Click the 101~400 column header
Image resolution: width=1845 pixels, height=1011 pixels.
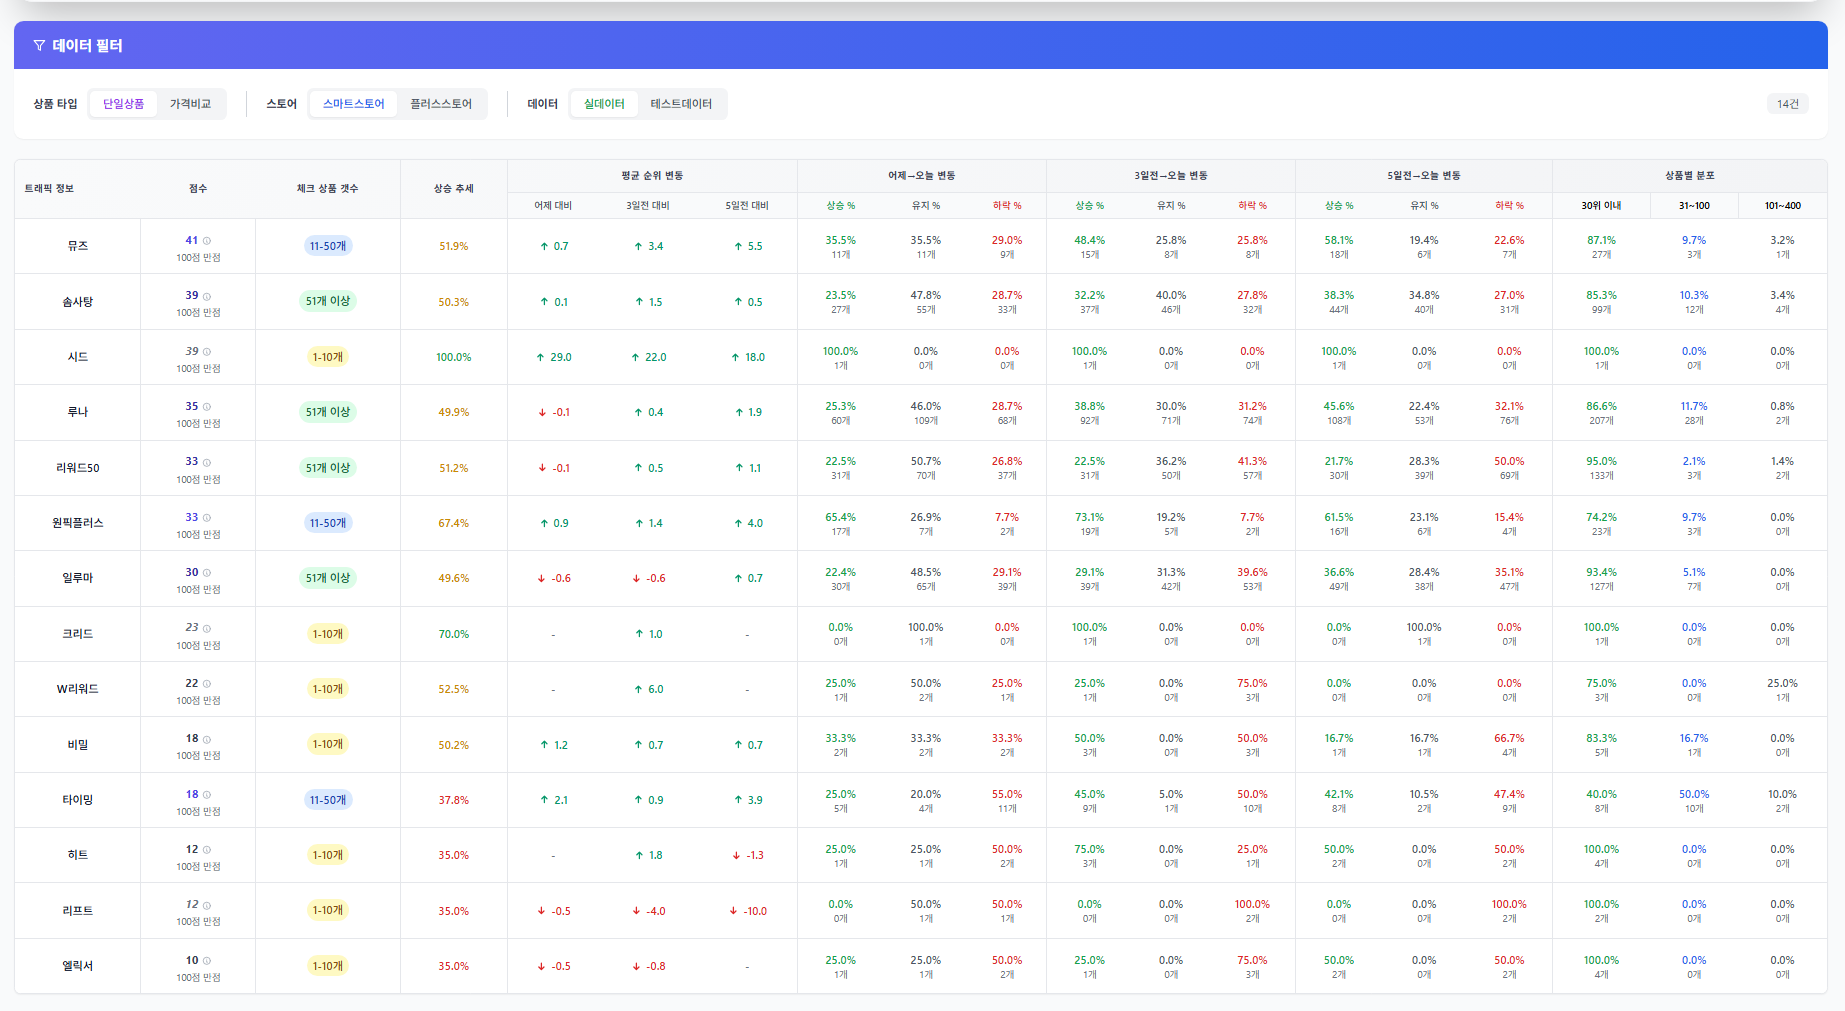click(x=1783, y=206)
